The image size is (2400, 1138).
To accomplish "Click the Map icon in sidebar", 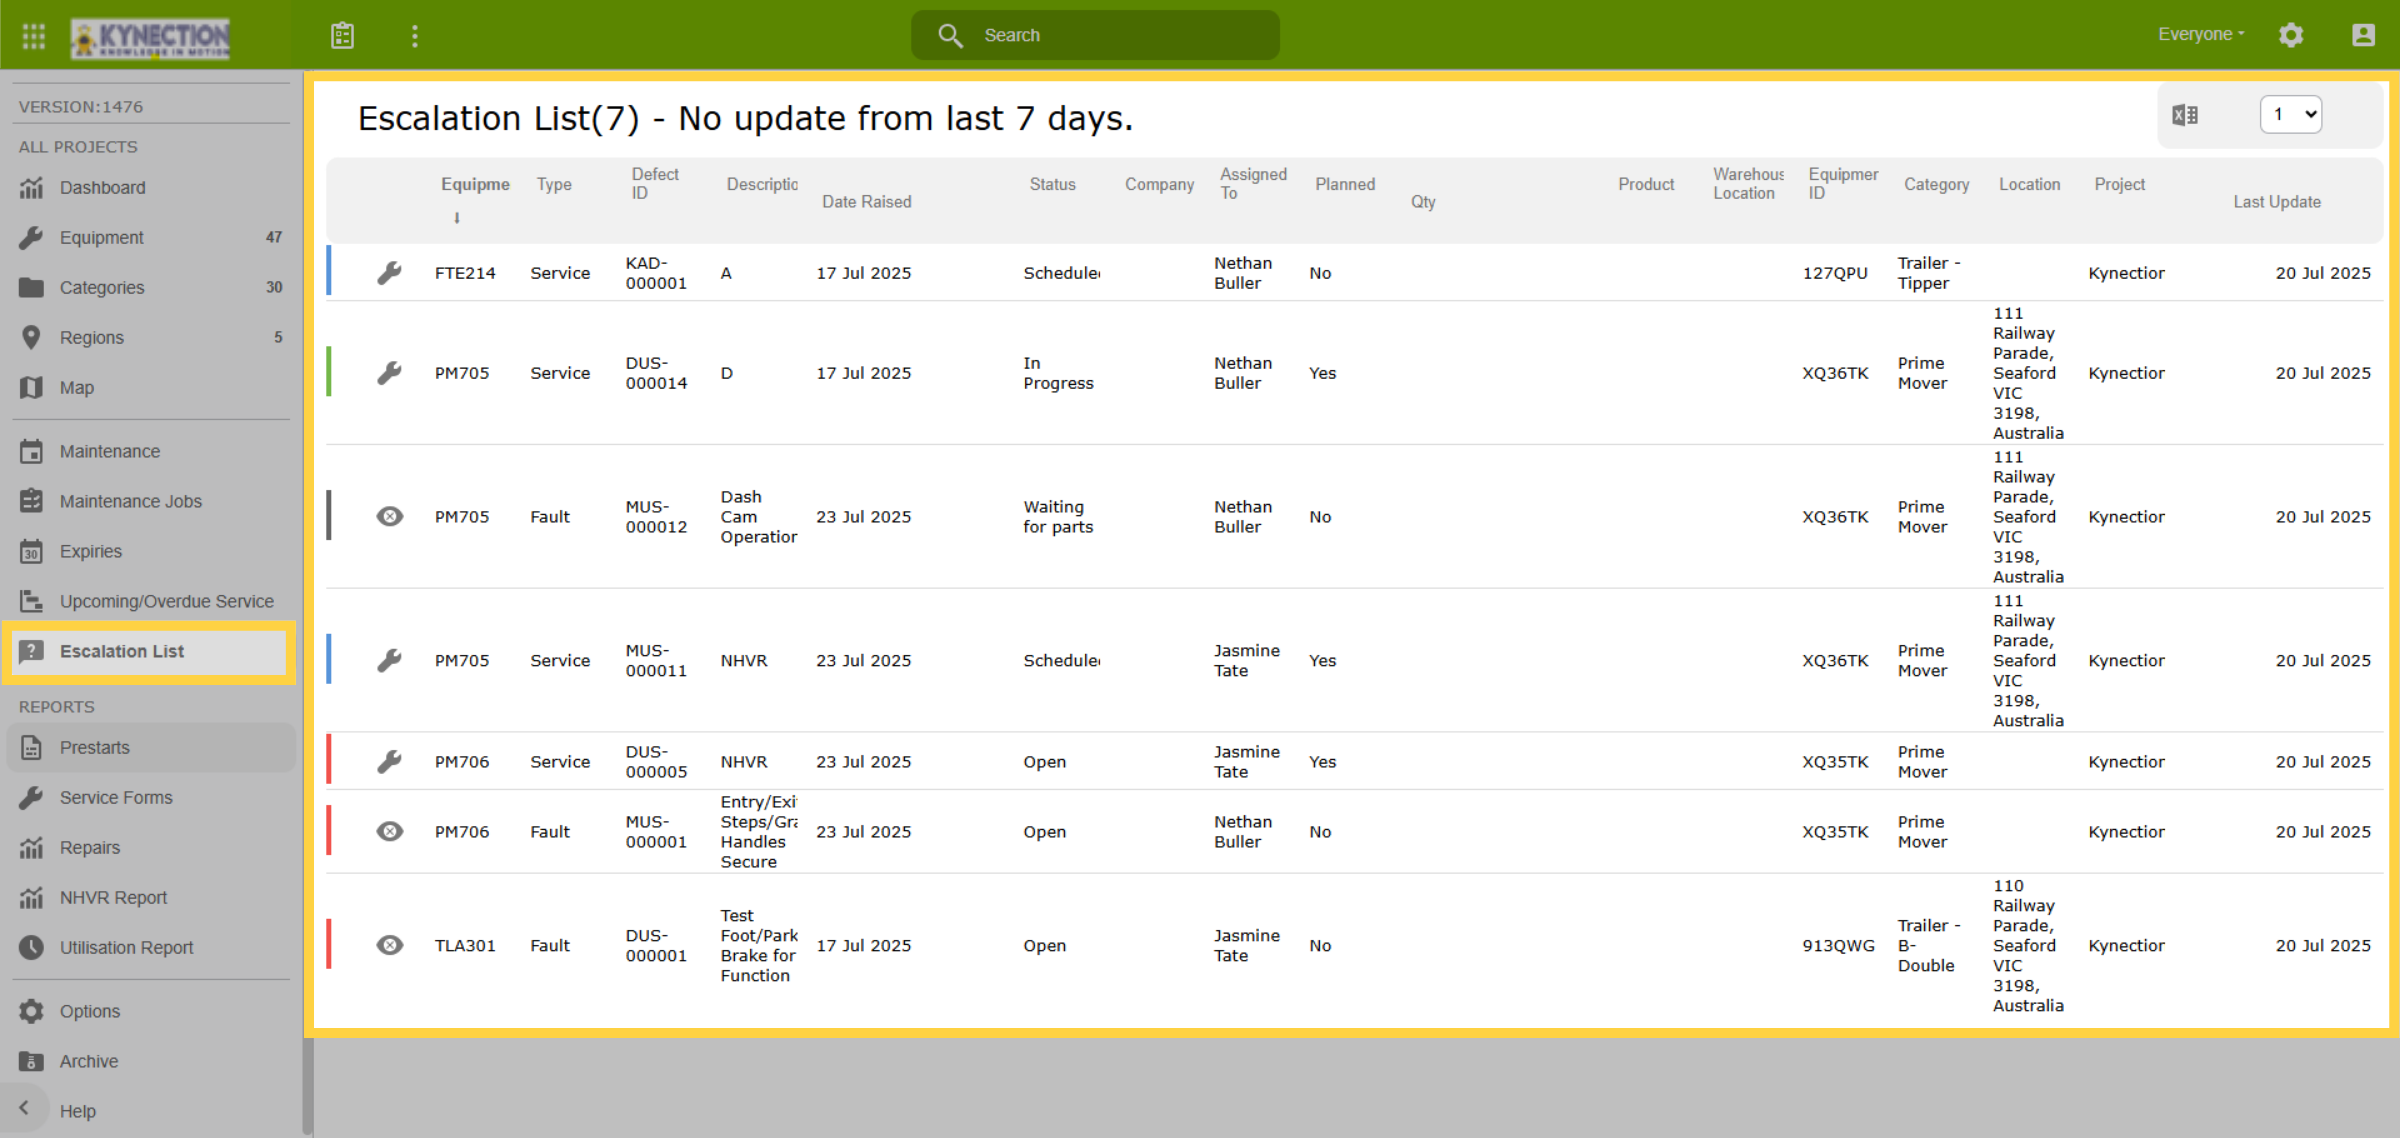I will click(32, 387).
